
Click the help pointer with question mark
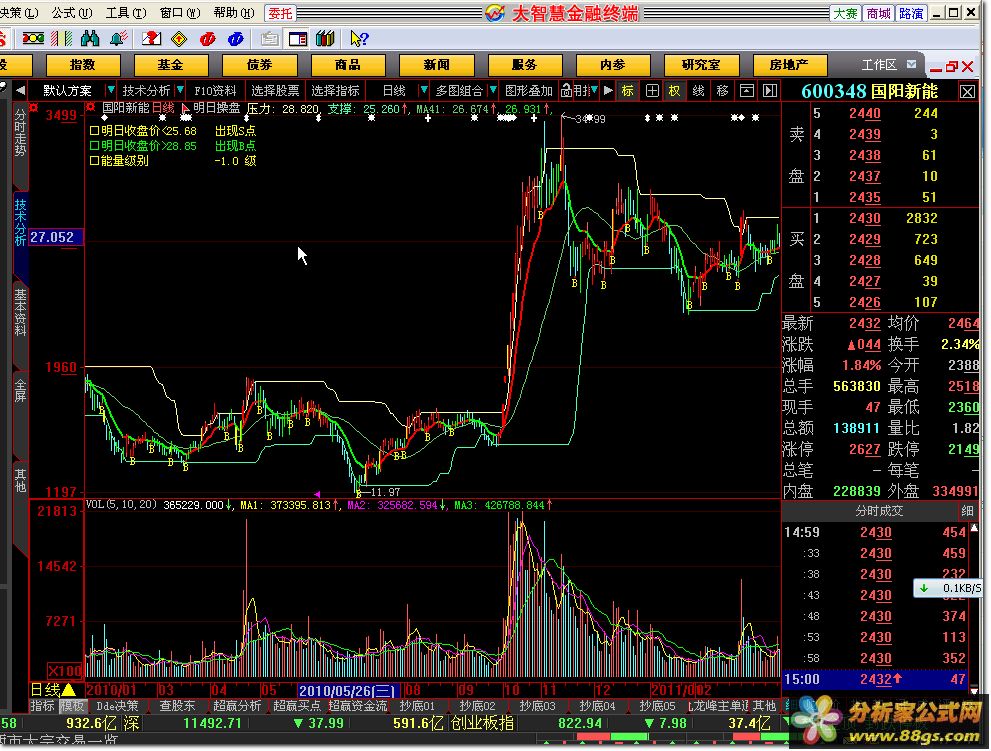[x=359, y=39]
